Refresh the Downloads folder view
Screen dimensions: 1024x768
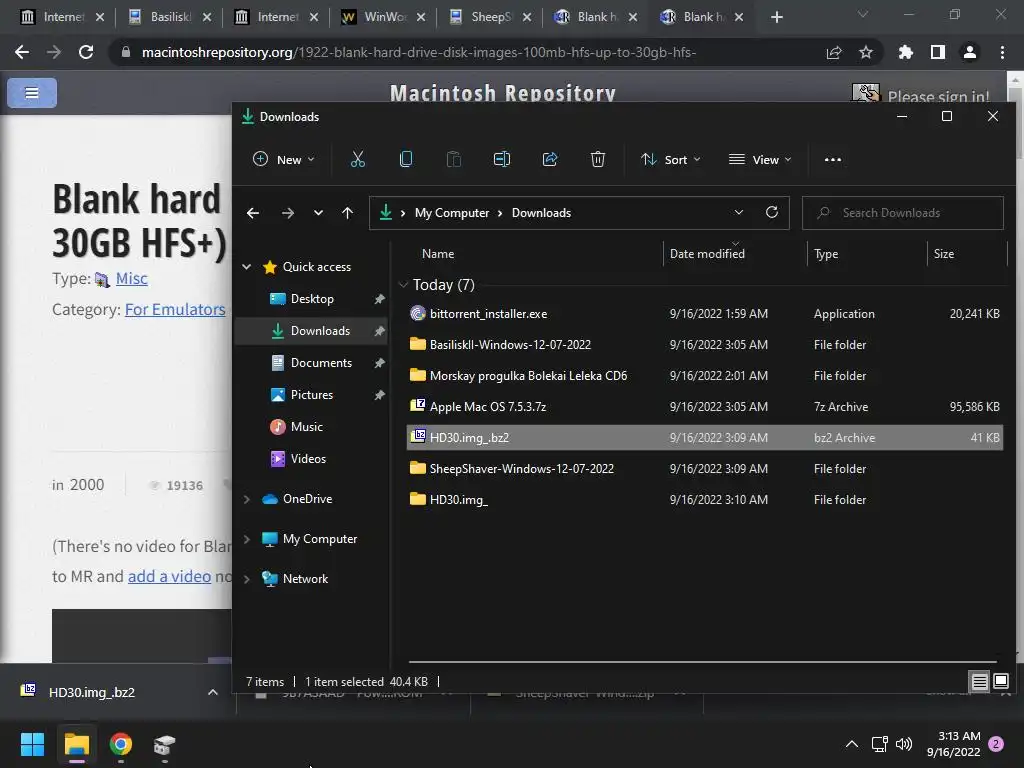(x=771, y=212)
